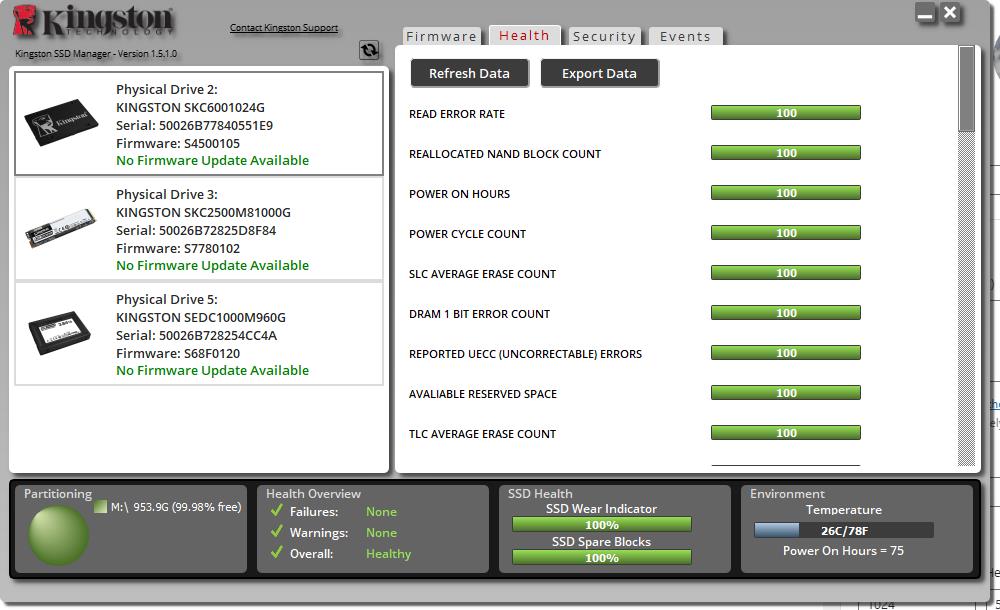Click the green partition pie chart

click(x=58, y=535)
